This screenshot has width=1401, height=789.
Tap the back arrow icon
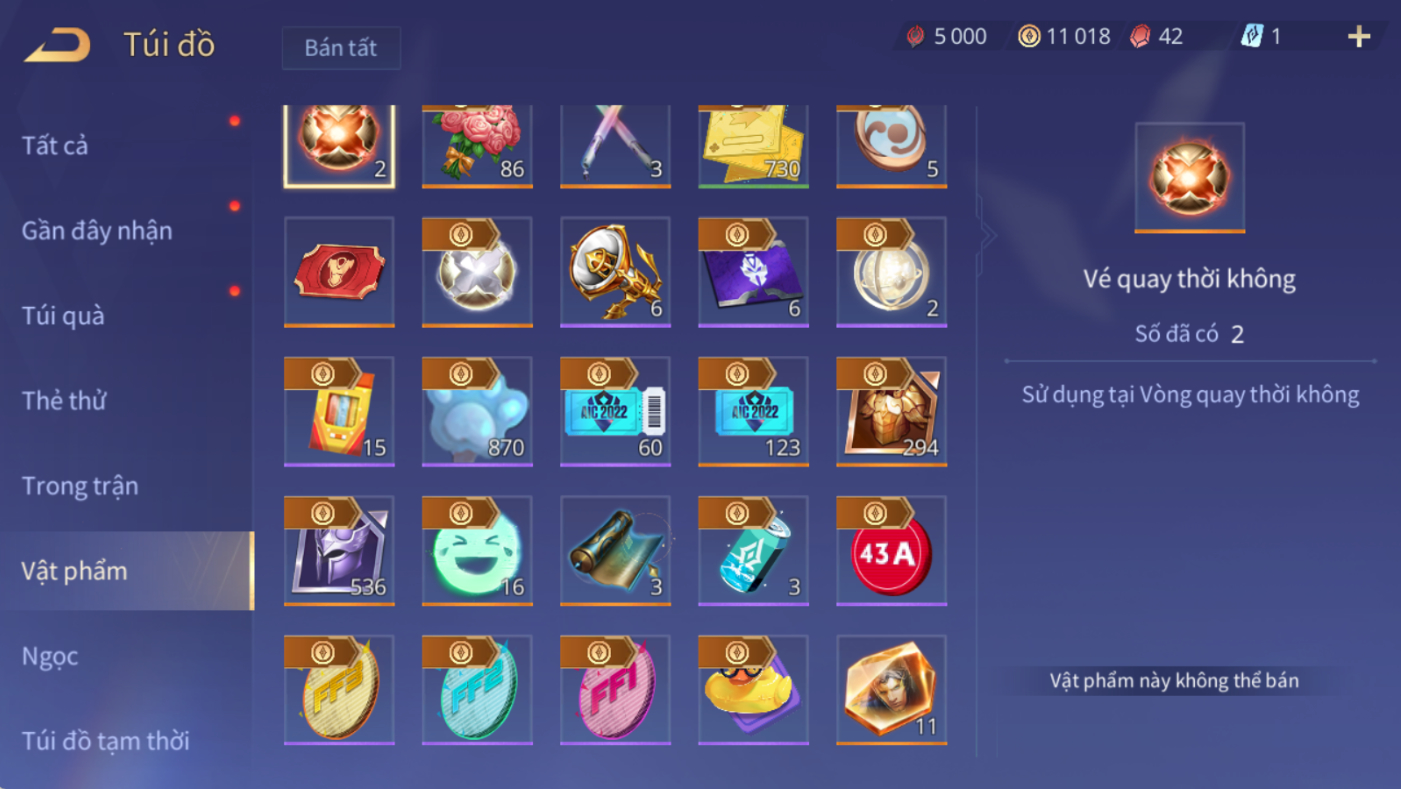[x=57, y=45]
